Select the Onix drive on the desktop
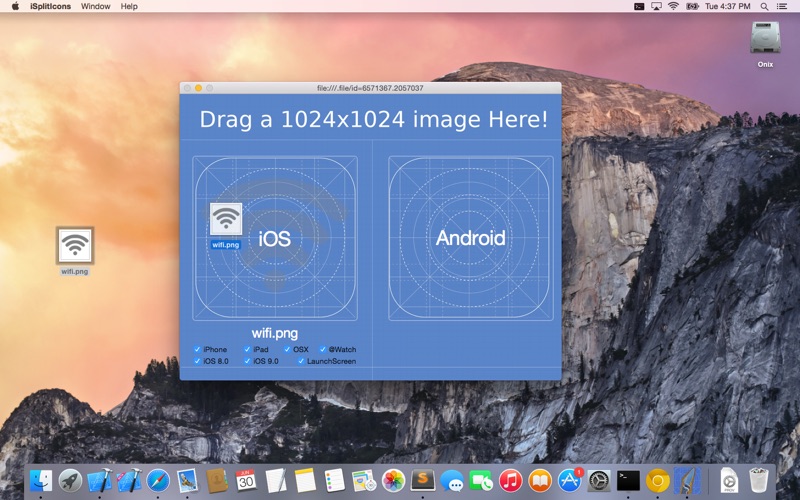The image size is (800, 500). [765, 44]
